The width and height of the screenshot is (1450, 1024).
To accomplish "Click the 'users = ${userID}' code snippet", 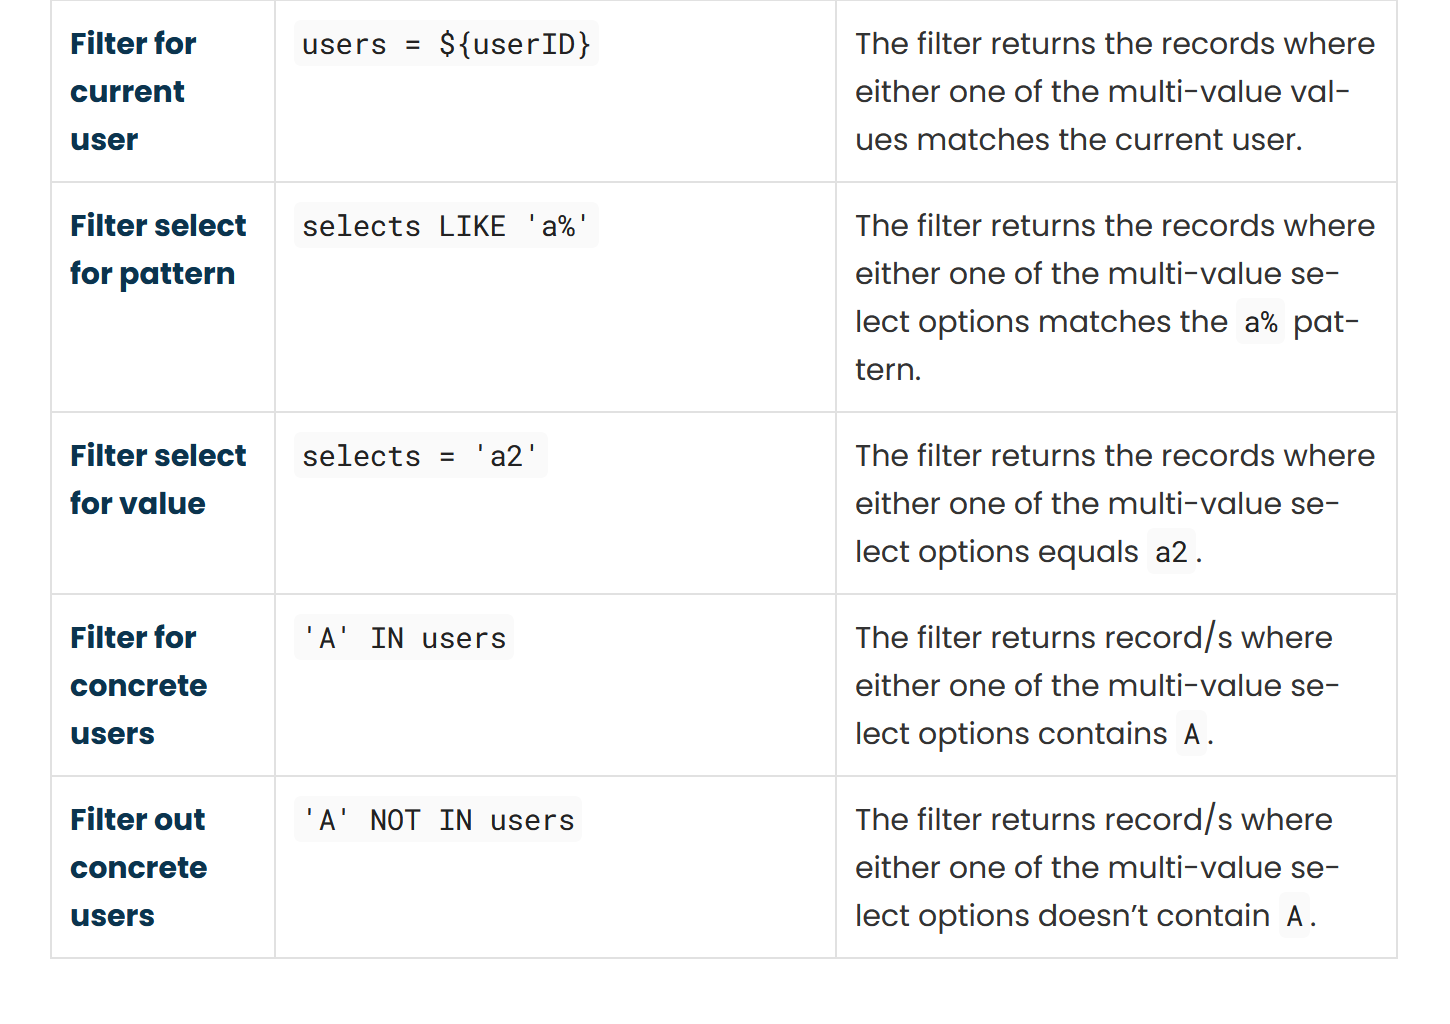I will 446,44.
